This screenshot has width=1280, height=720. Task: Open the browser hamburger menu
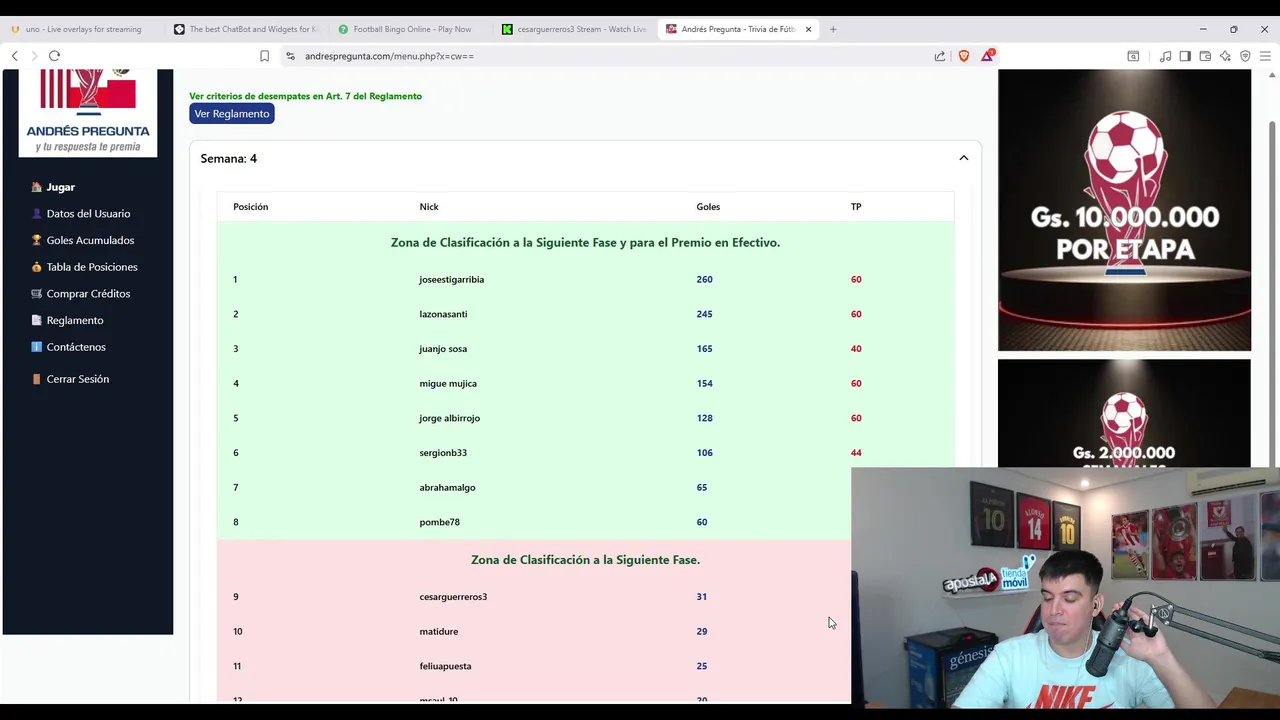point(1265,56)
